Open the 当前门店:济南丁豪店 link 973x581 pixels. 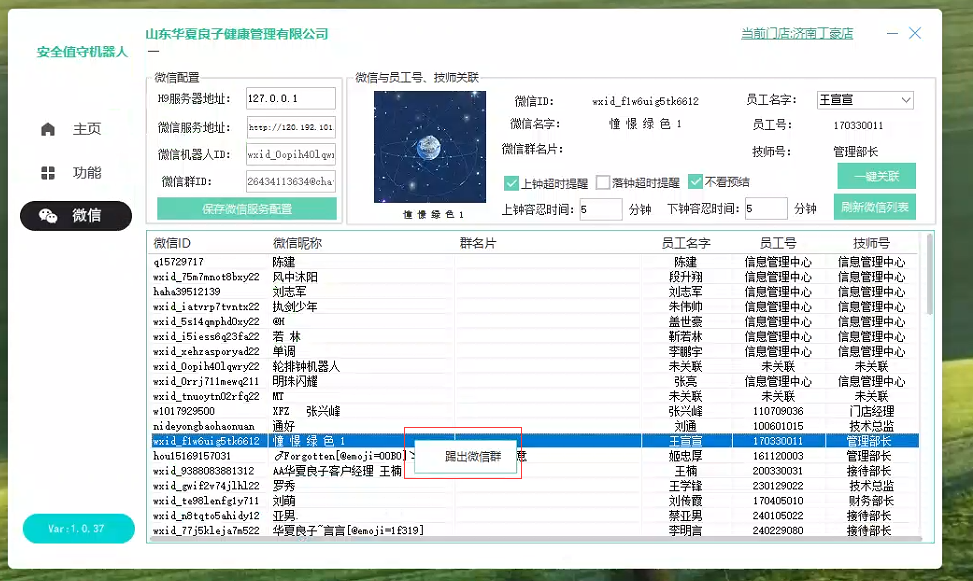pos(796,33)
